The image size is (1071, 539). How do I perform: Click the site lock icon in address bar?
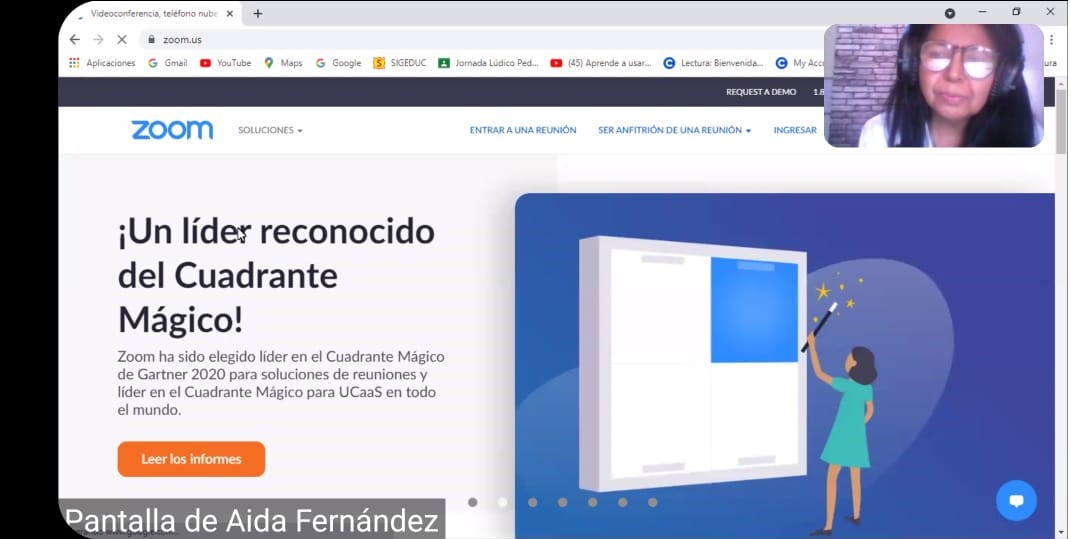(x=152, y=40)
